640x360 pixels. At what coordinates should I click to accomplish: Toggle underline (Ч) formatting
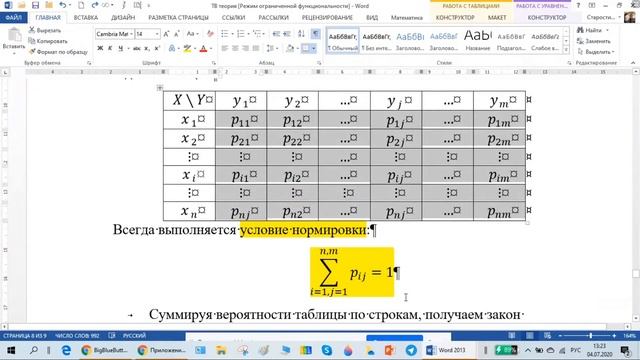[x=120, y=49]
